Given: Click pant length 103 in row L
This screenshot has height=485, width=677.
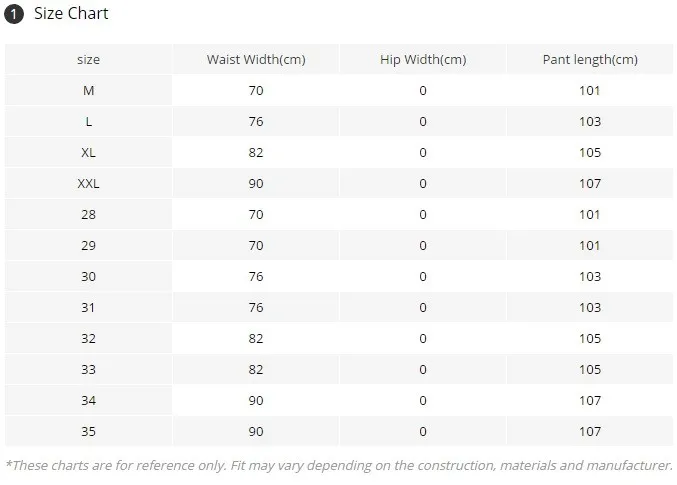Looking at the screenshot, I should point(590,121).
